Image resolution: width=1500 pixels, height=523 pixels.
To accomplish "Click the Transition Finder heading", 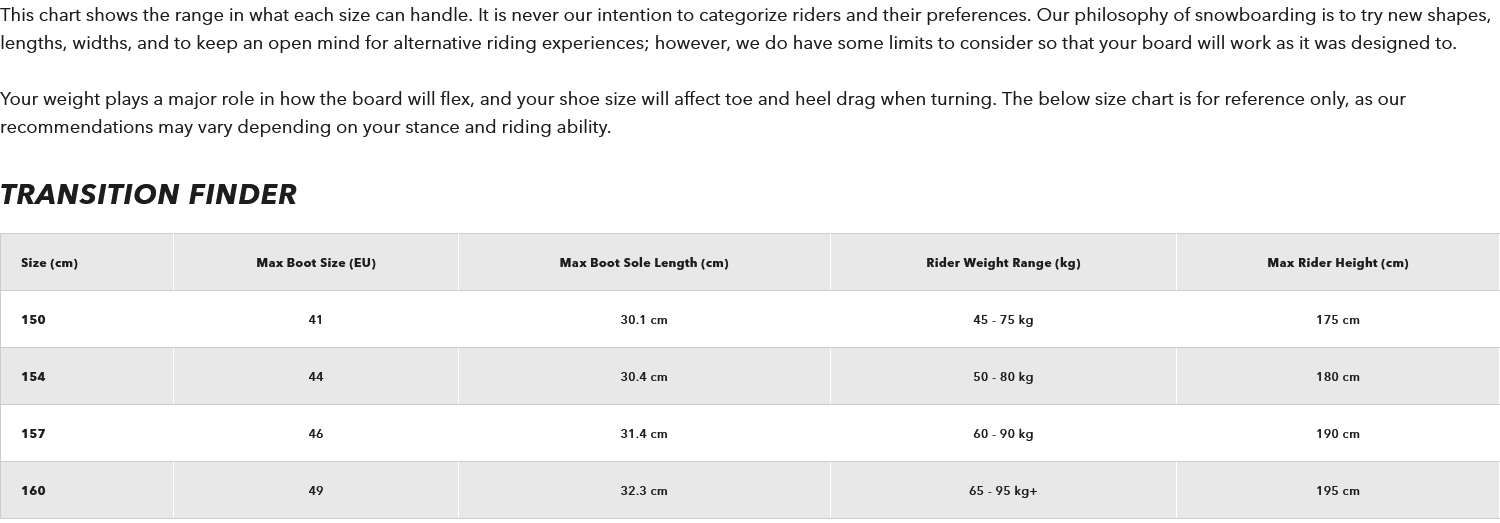I will [x=149, y=194].
